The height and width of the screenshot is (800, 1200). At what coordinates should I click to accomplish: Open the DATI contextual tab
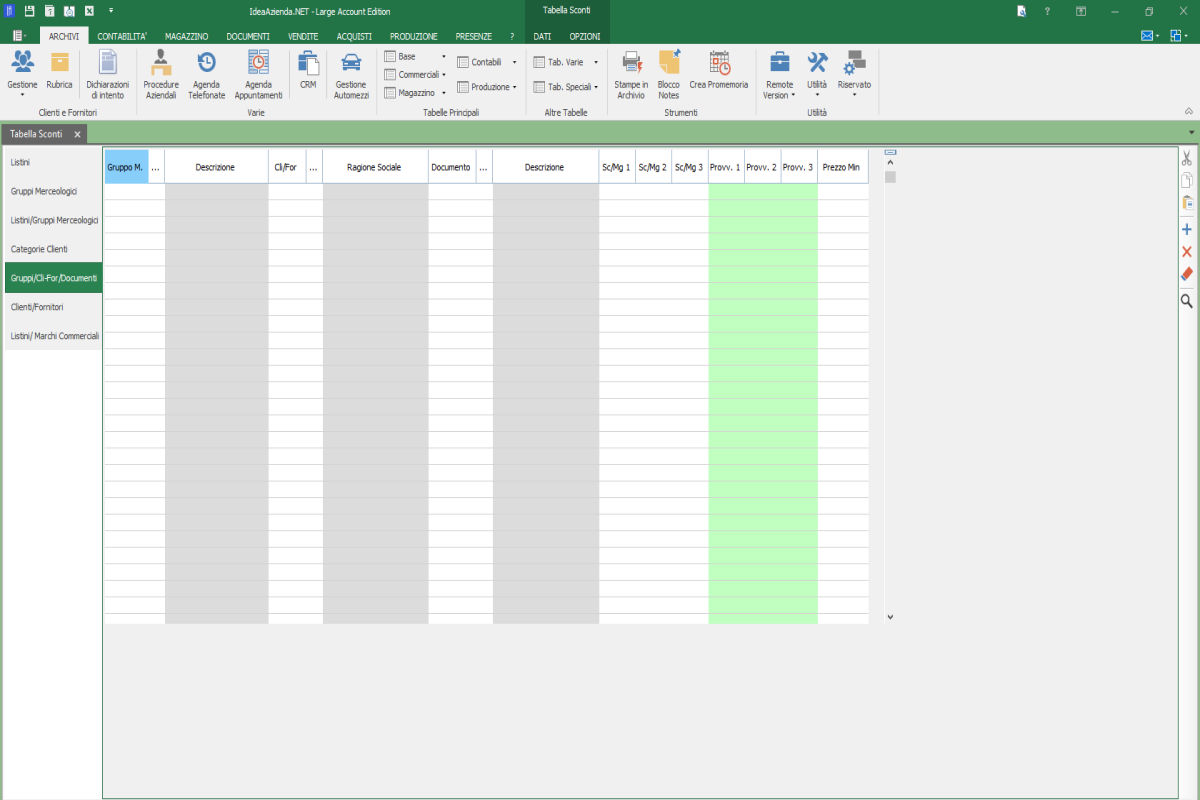coord(542,35)
